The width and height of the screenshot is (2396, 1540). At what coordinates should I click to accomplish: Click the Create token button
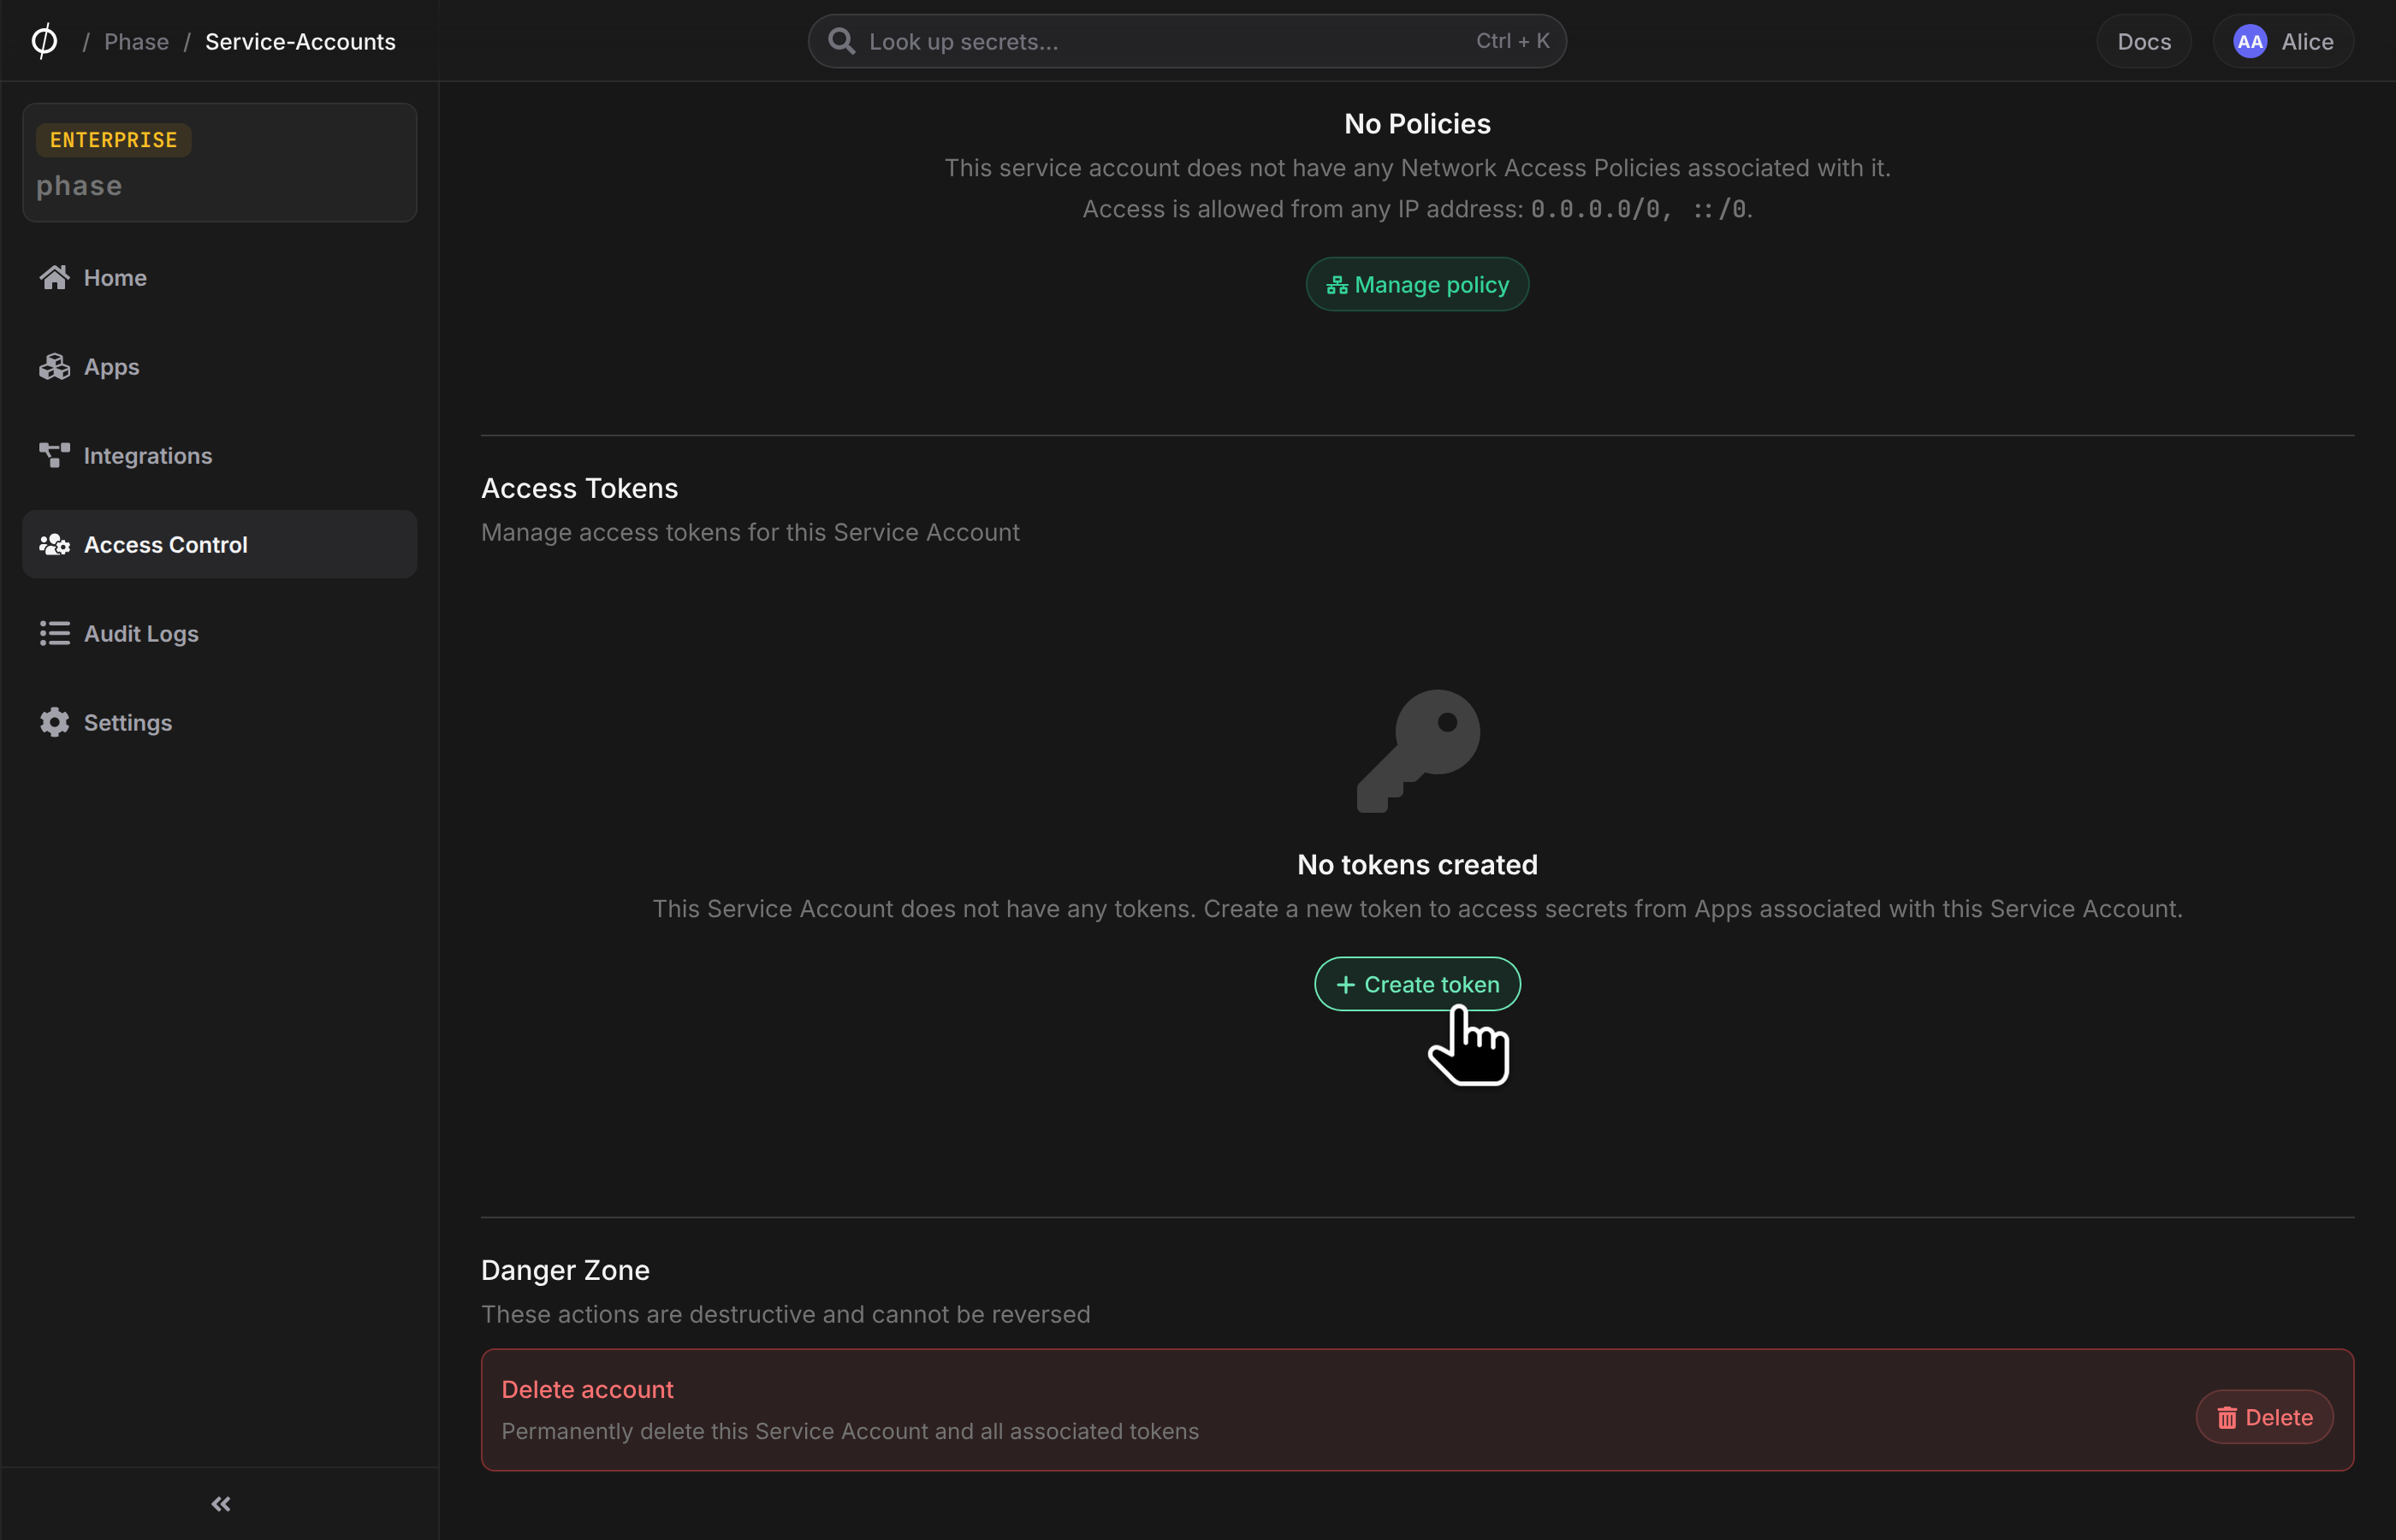(1417, 984)
